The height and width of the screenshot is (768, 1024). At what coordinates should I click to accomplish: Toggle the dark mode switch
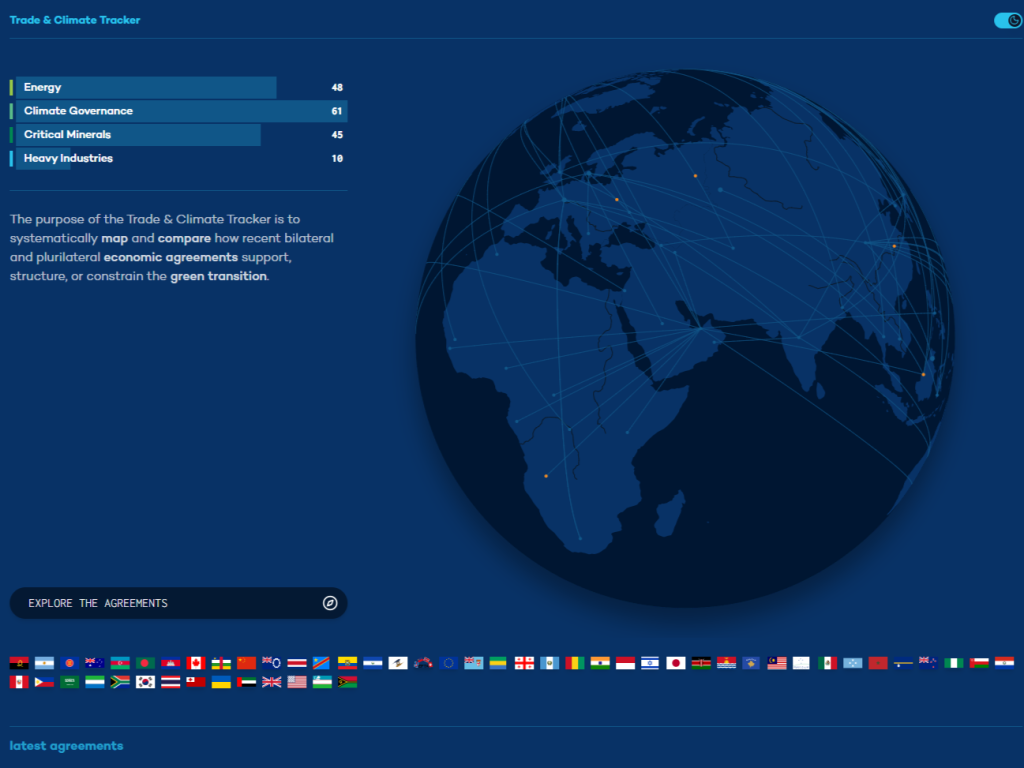[1008, 21]
